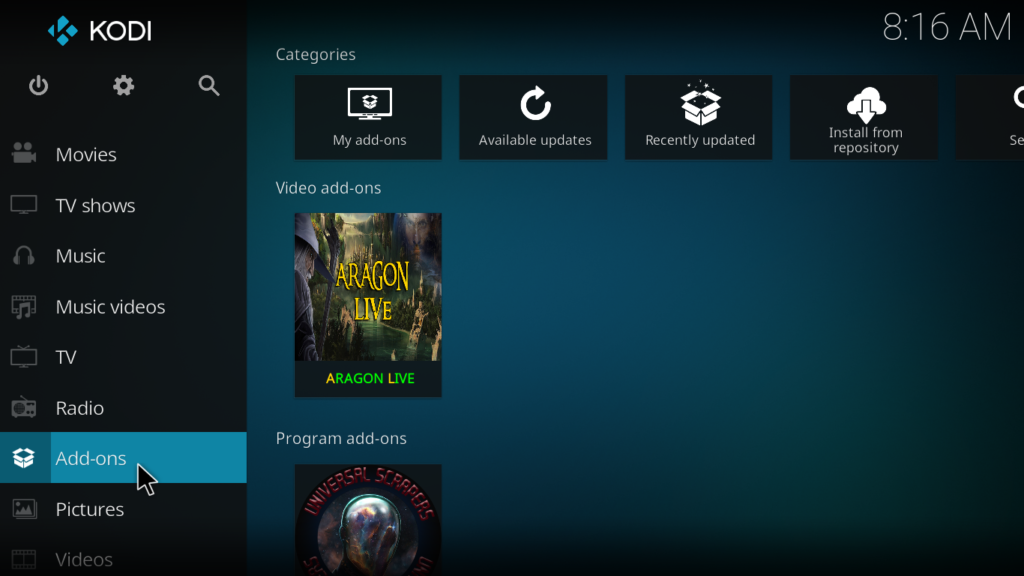Click the My add-ons monitor icon
This screenshot has width=1024, height=576.
(370, 104)
